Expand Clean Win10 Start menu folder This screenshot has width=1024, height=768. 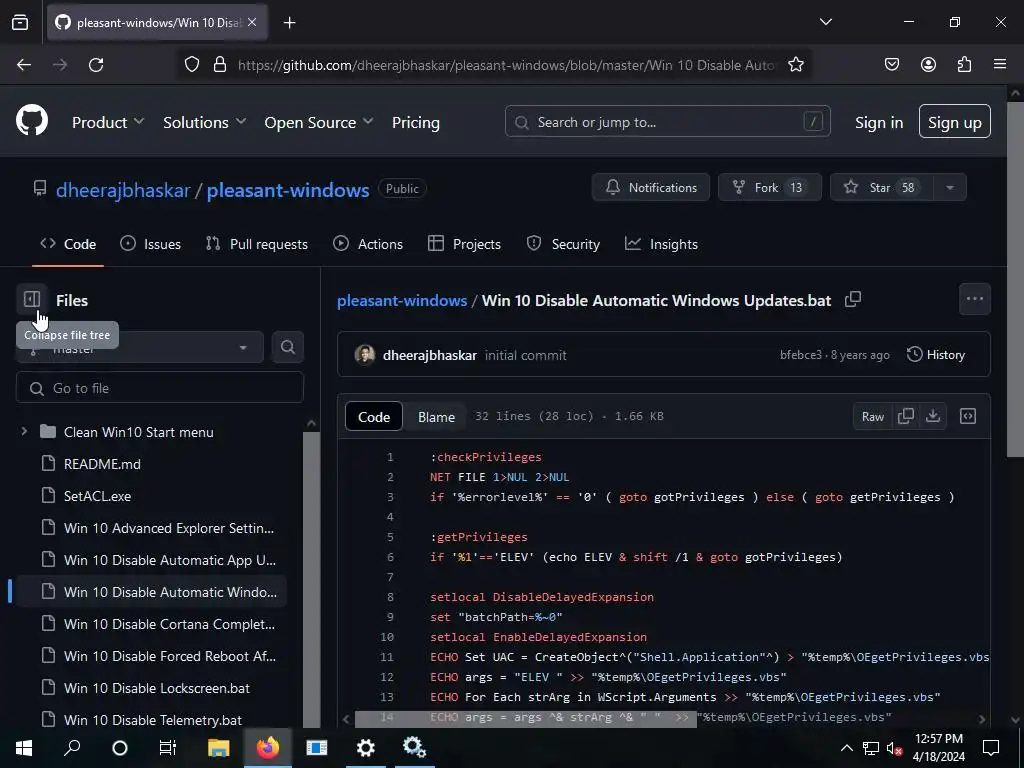pyautogui.click(x=24, y=432)
